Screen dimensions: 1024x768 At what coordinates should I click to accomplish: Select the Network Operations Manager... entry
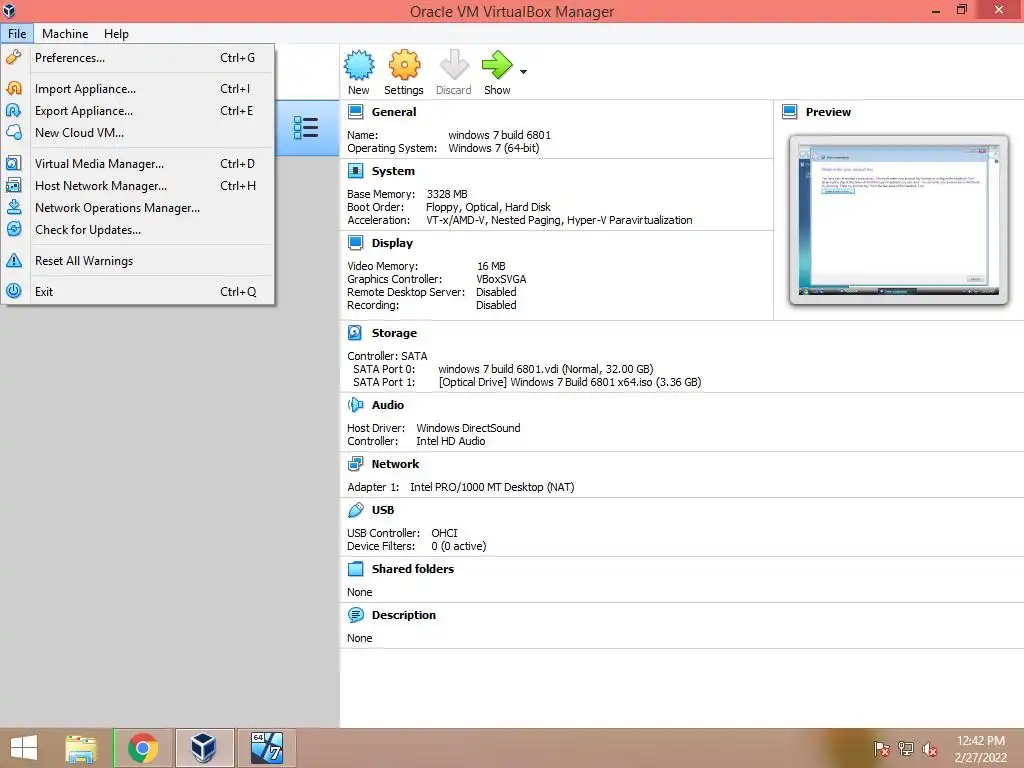tap(138, 208)
